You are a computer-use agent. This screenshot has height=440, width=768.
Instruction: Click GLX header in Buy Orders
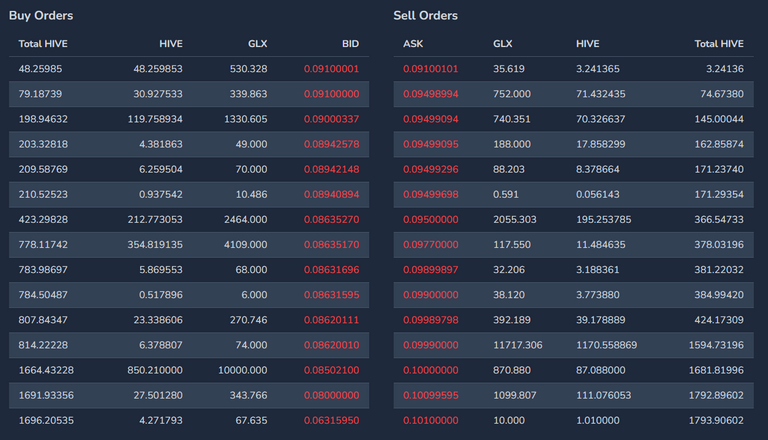click(x=258, y=44)
